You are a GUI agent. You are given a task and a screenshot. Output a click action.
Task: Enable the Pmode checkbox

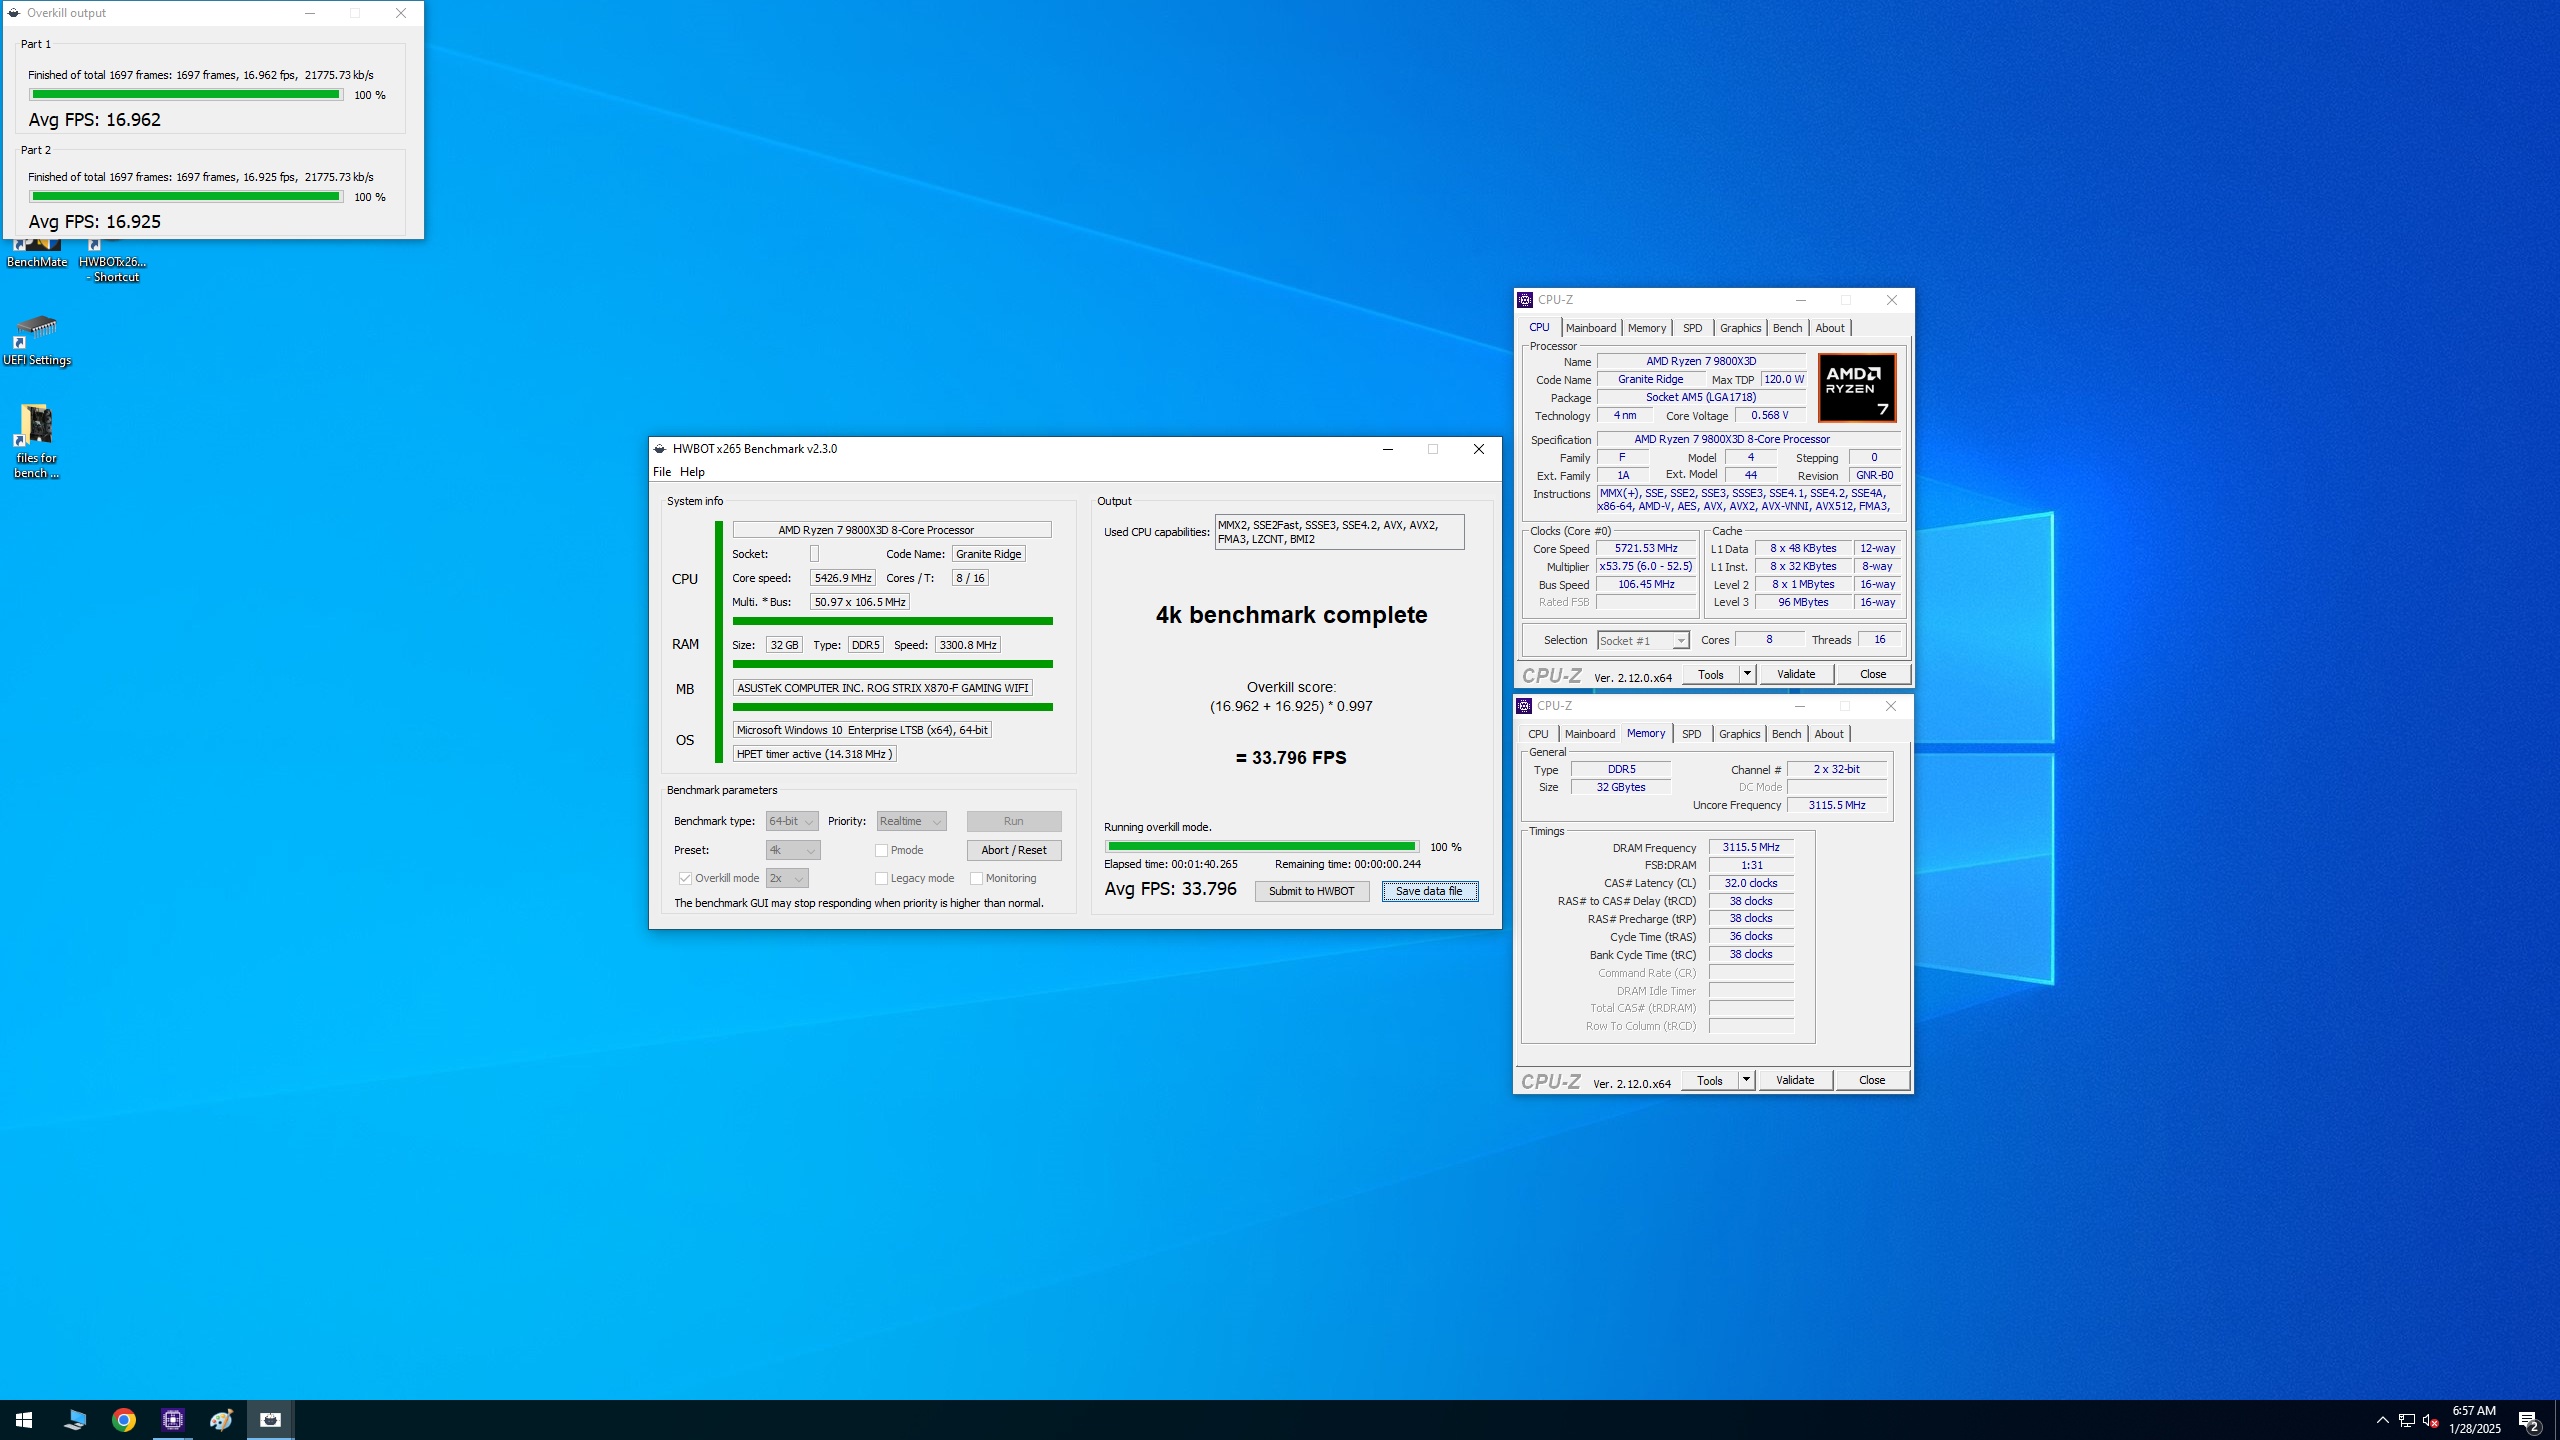(x=881, y=850)
